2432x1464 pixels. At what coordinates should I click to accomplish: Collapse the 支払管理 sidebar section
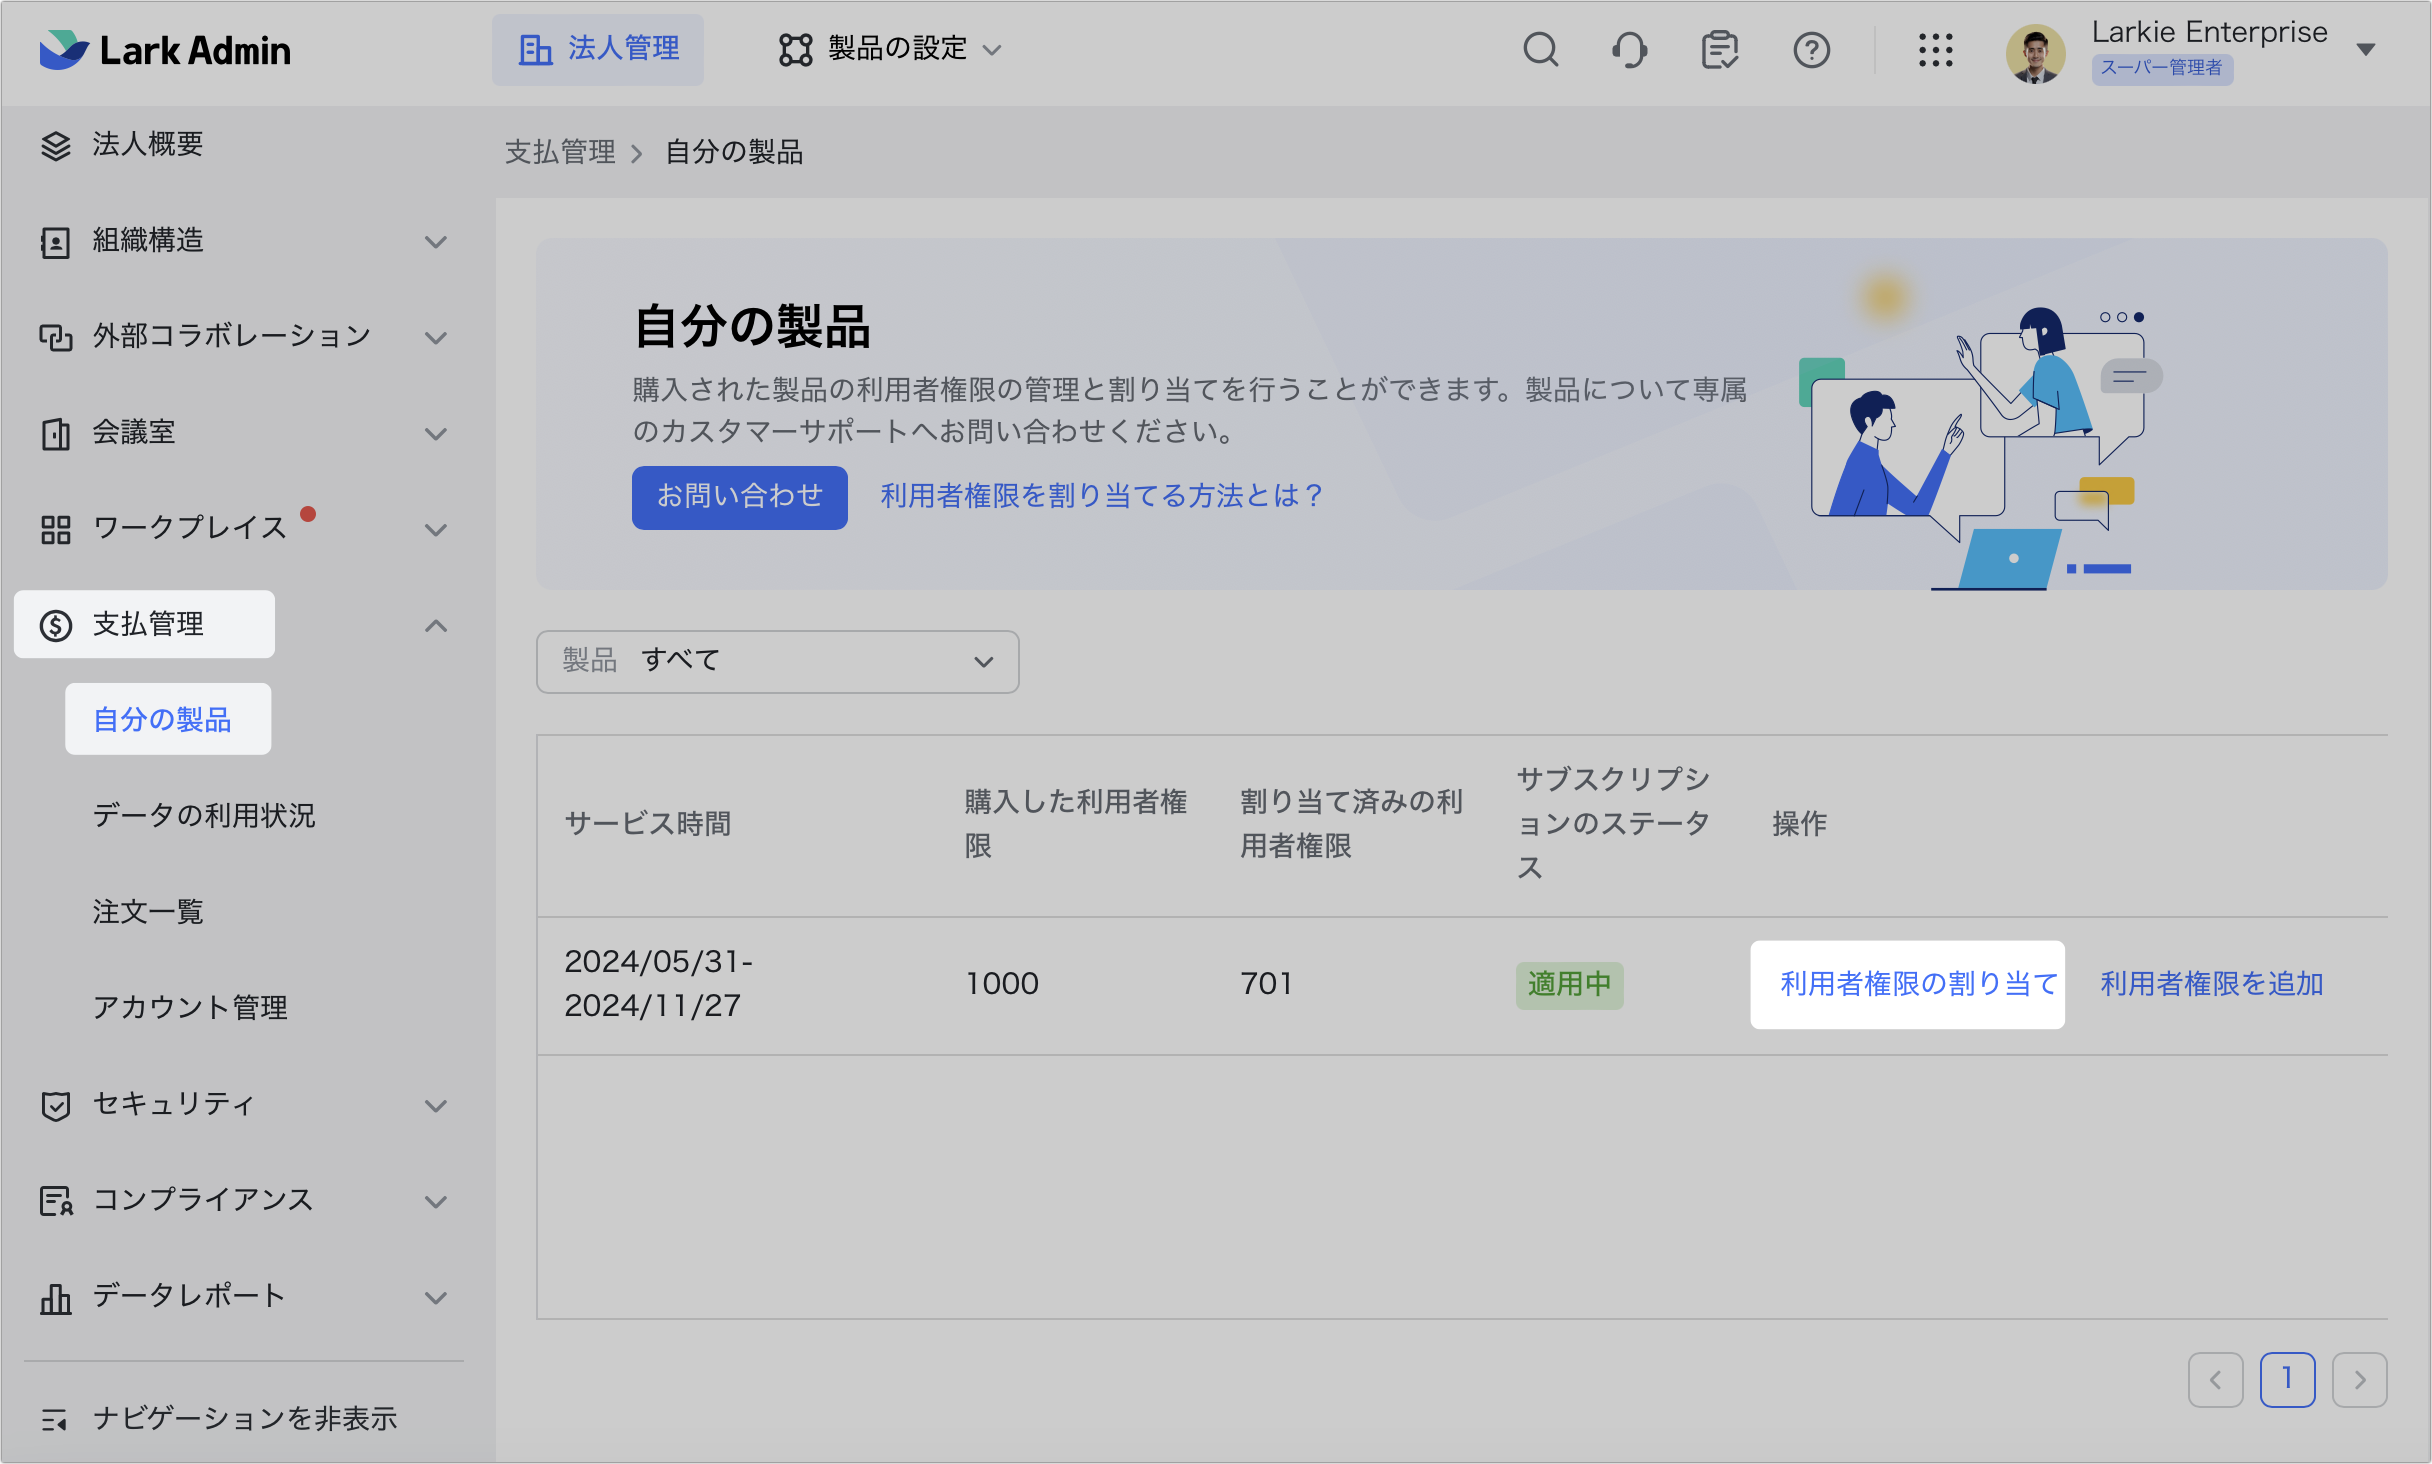tap(435, 626)
